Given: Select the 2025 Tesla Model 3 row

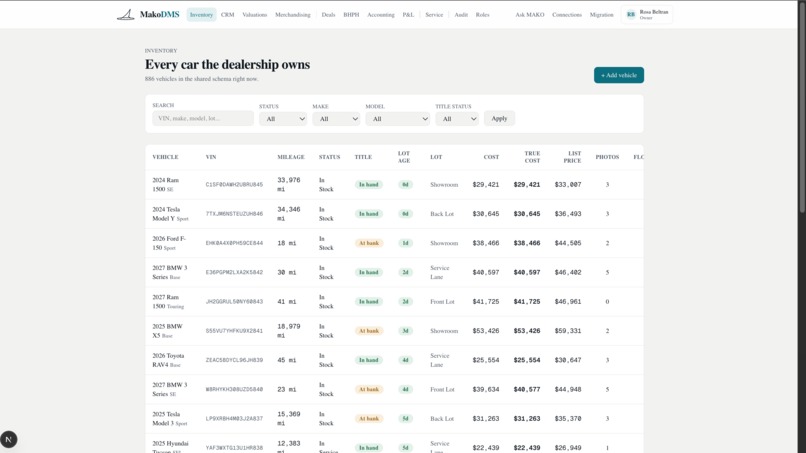Looking at the screenshot, I should point(394,419).
